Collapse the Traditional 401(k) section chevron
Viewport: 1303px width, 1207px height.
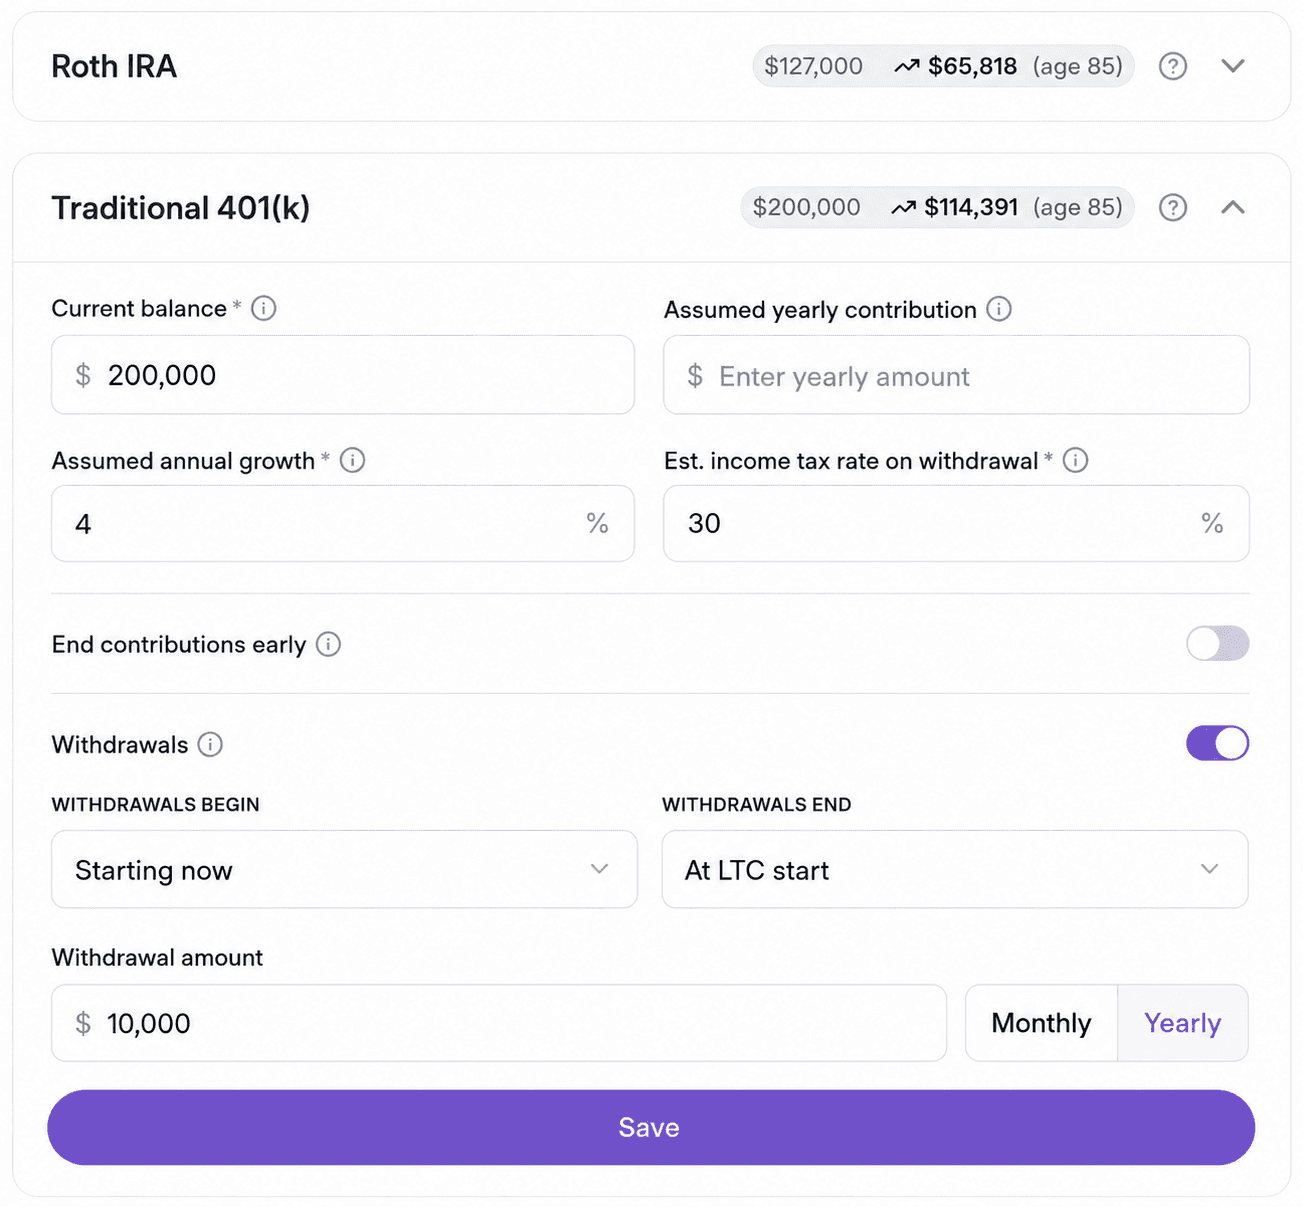1233,207
